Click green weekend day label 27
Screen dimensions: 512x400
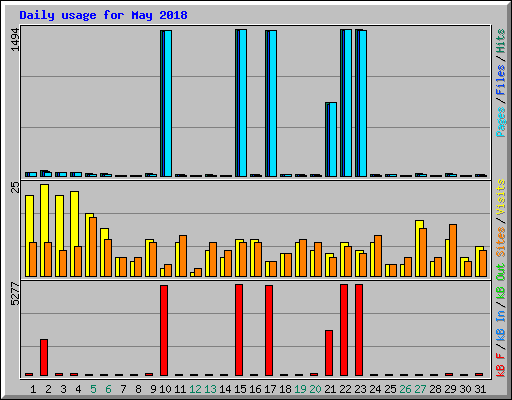tap(420, 389)
